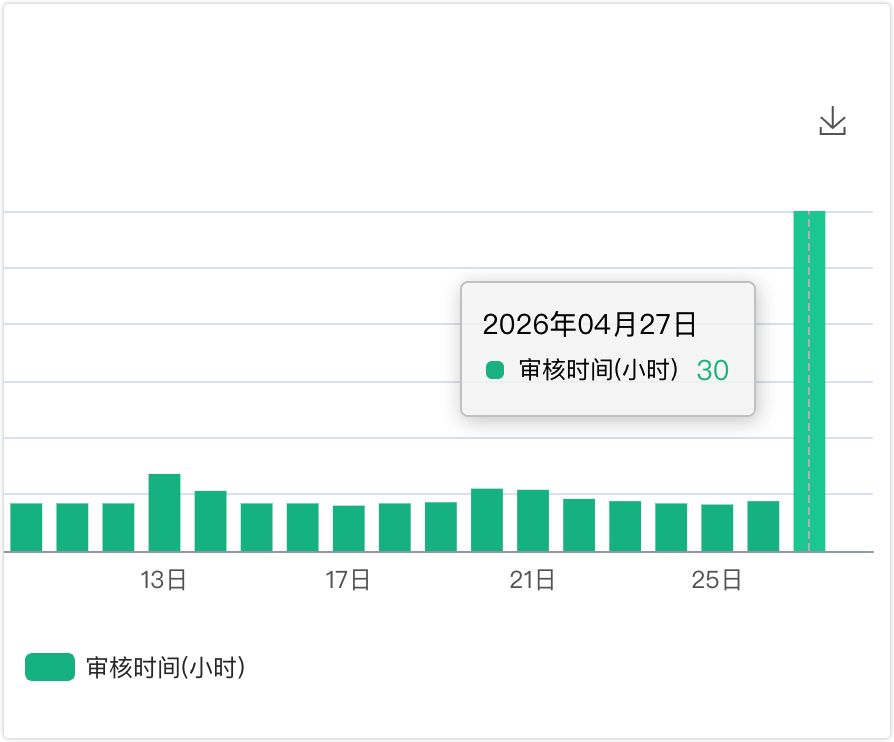Click the 17日 x-axis label

[348, 581]
